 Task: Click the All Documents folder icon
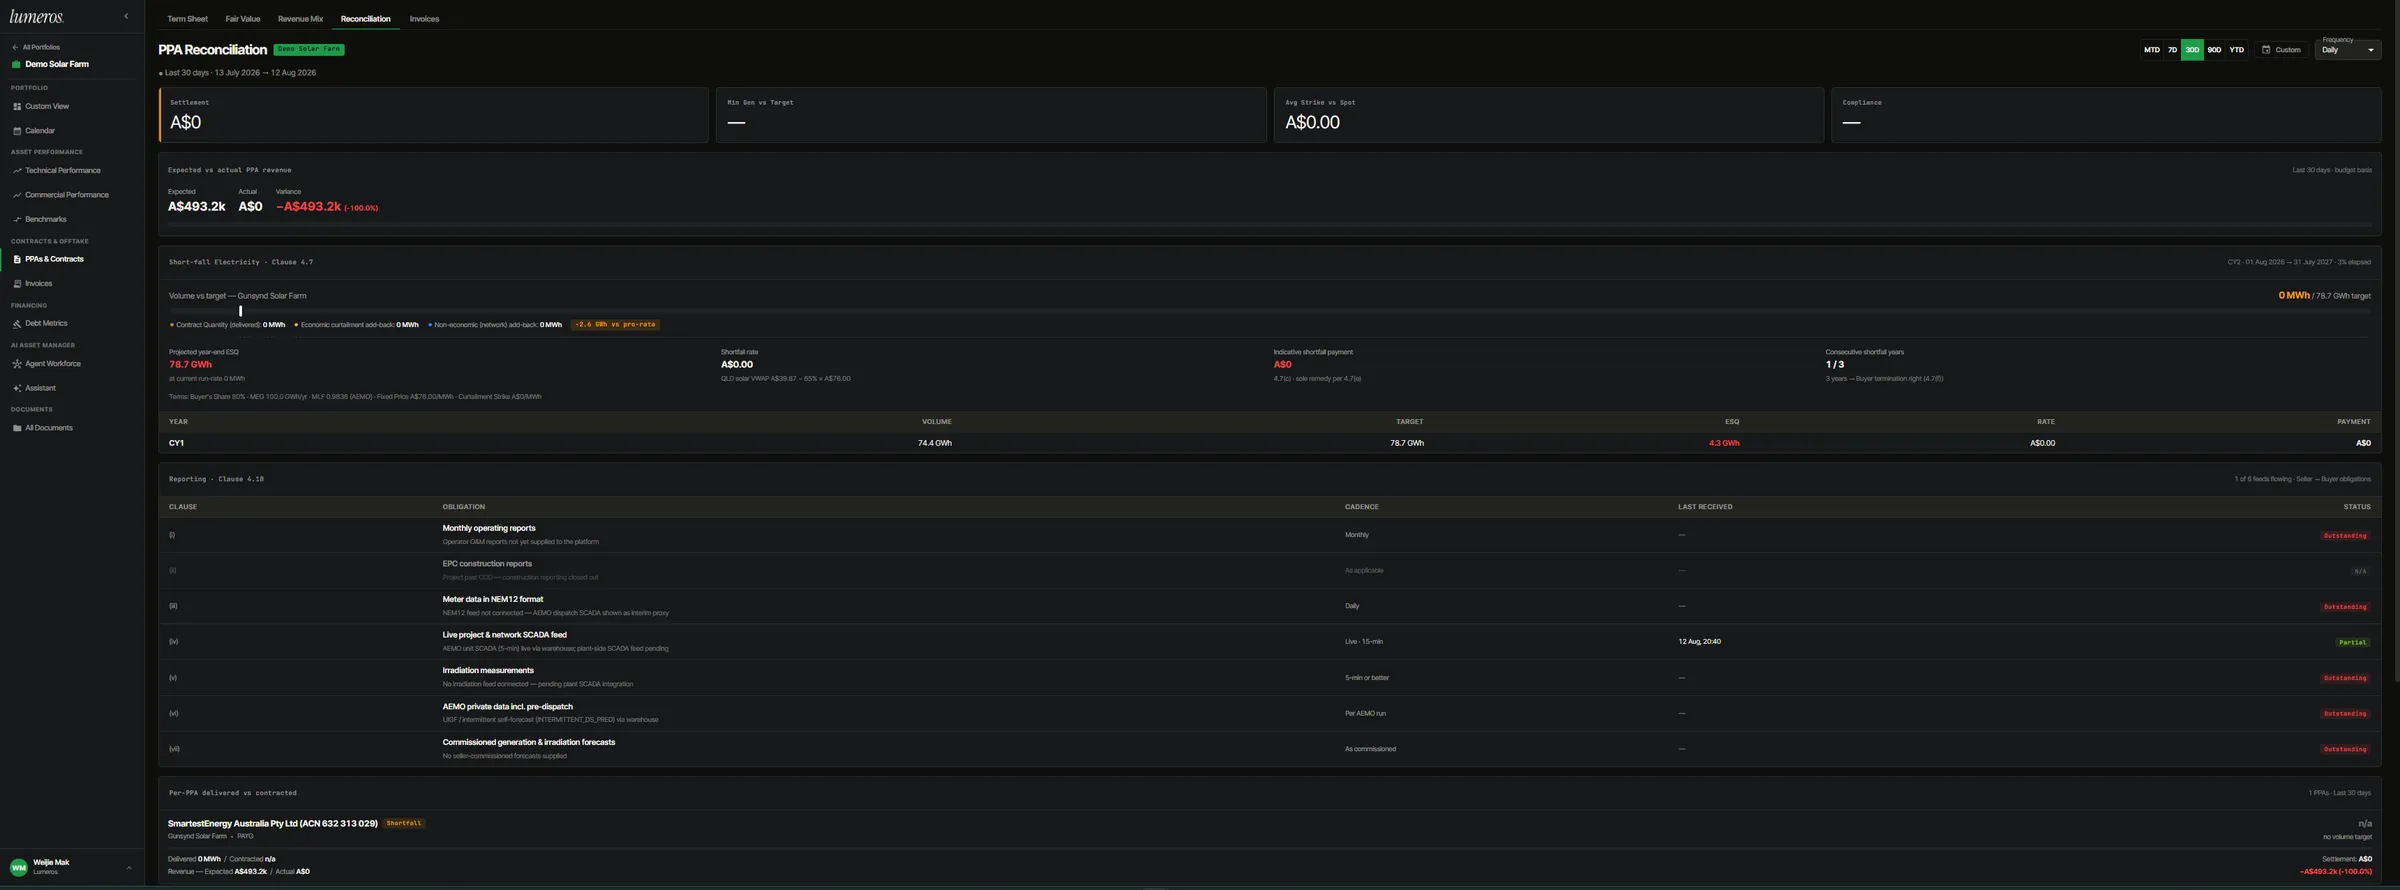17,428
